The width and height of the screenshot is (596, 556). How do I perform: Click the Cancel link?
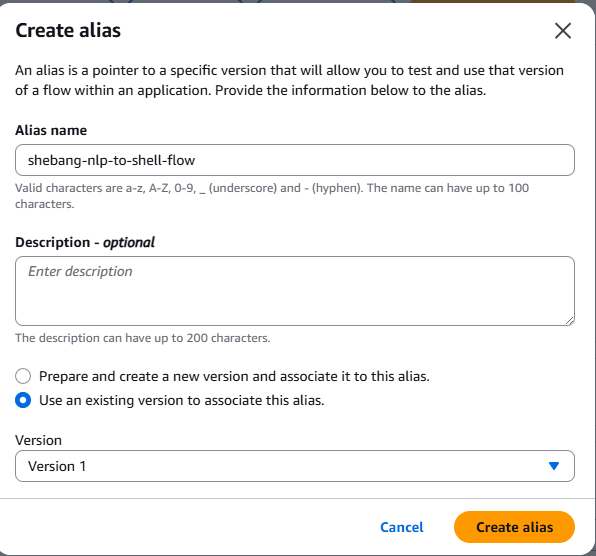pyautogui.click(x=402, y=527)
